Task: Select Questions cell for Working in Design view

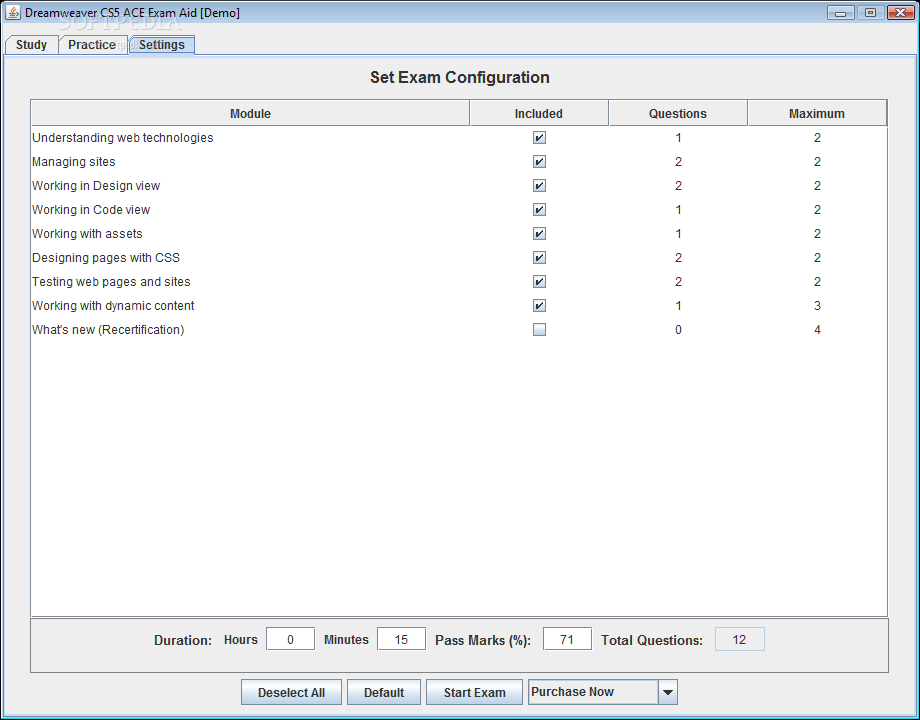Action: pyautogui.click(x=678, y=186)
